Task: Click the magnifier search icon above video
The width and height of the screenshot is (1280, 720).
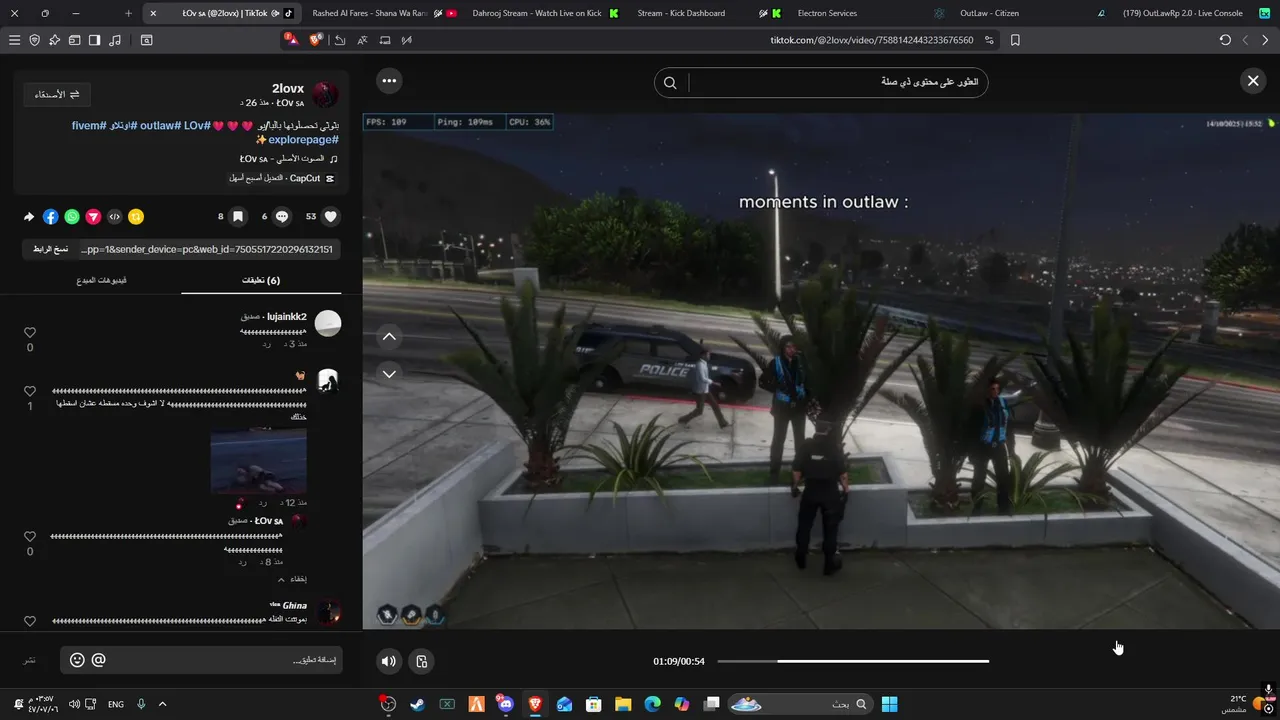Action: click(670, 83)
